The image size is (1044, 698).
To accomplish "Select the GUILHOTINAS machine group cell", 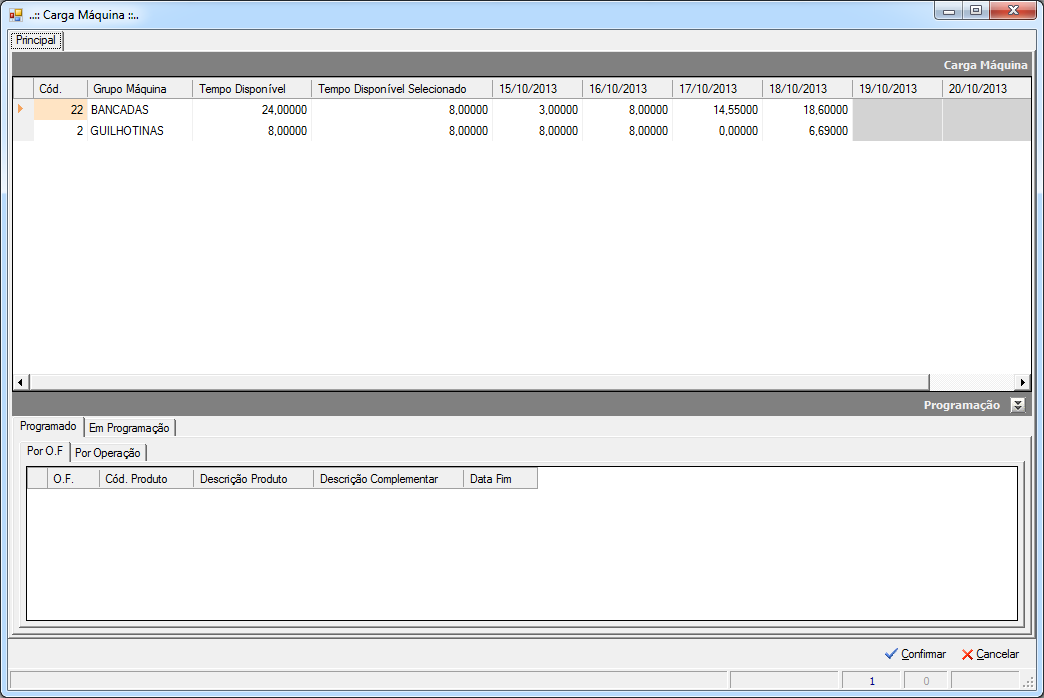I will coord(140,131).
